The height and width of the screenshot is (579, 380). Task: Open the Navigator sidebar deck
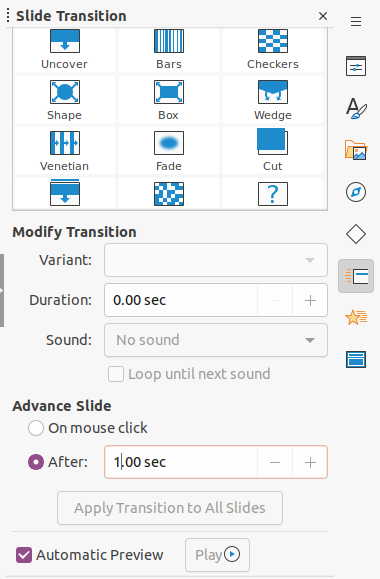click(356, 192)
